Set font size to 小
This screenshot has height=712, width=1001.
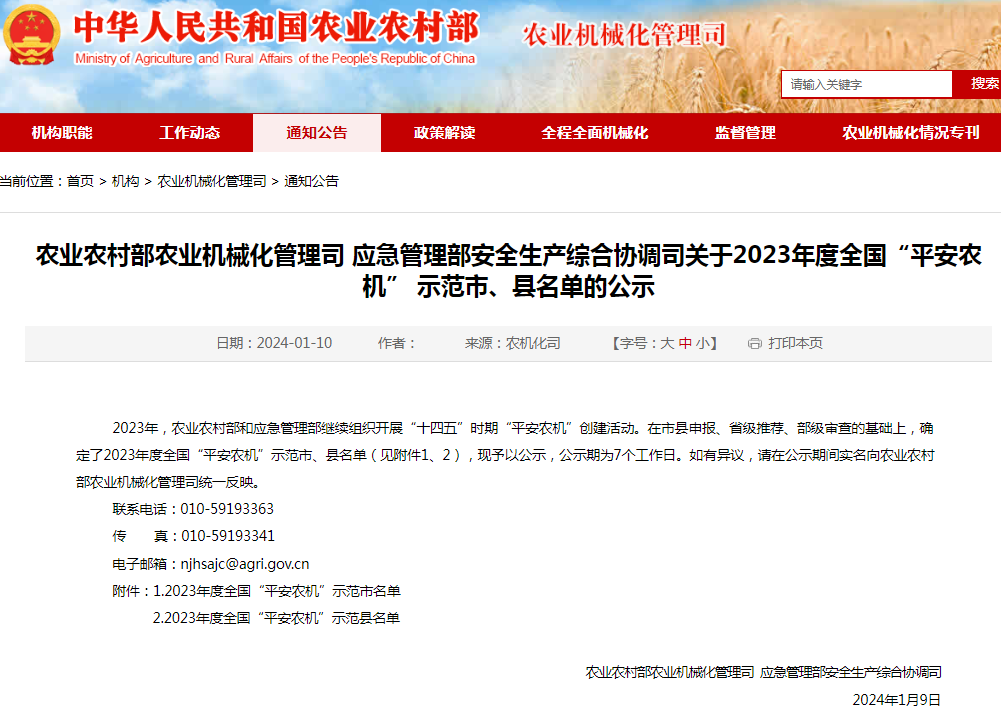coord(702,344)
